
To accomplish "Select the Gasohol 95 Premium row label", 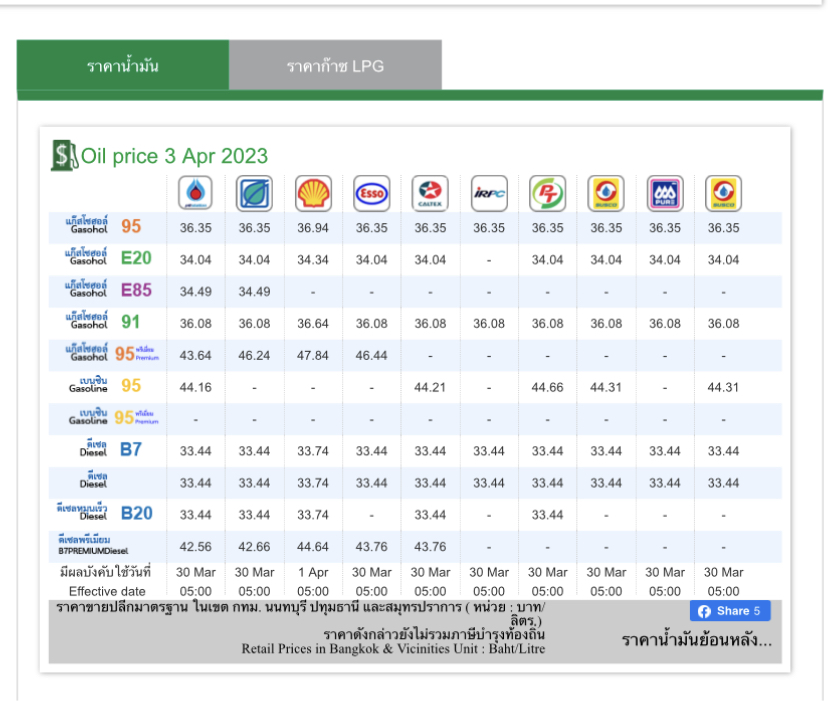I will point(112,353).
